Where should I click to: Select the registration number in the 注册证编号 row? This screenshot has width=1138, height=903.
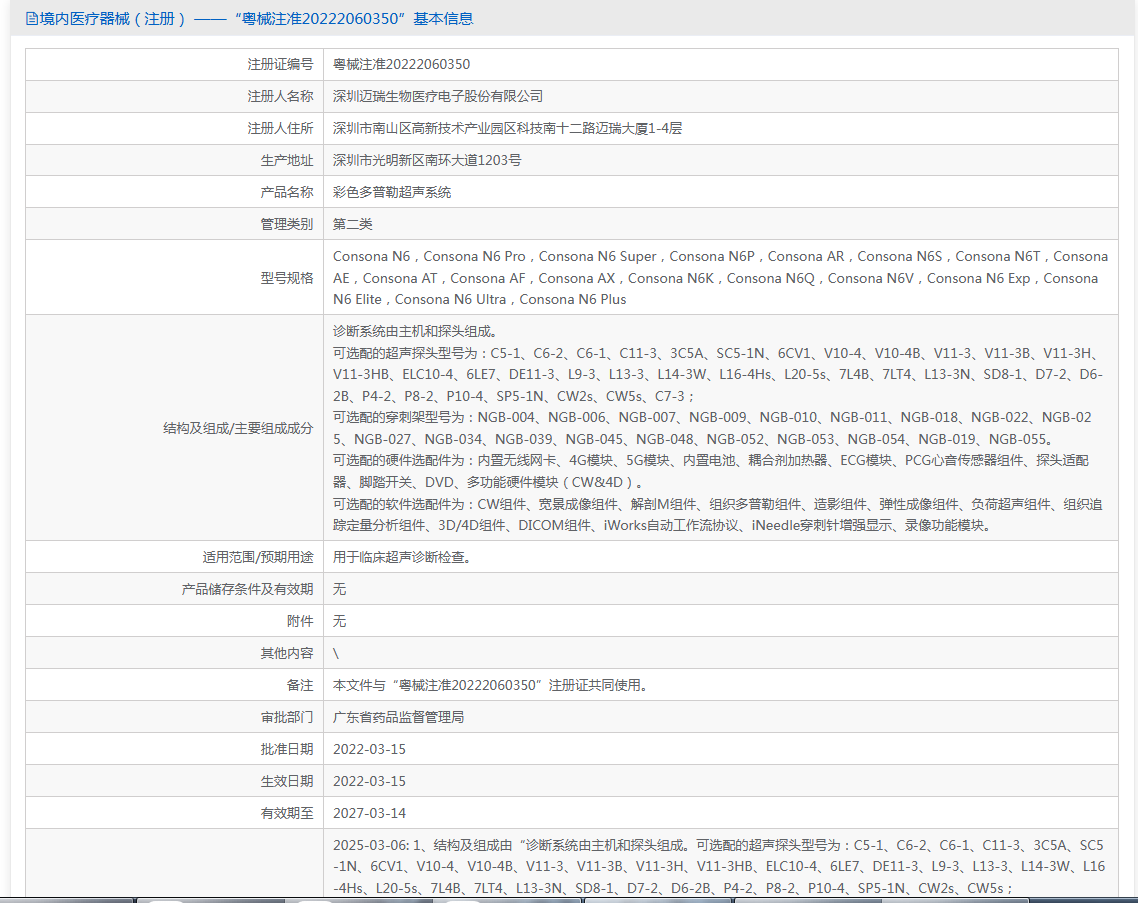click(x=401, y=65)
